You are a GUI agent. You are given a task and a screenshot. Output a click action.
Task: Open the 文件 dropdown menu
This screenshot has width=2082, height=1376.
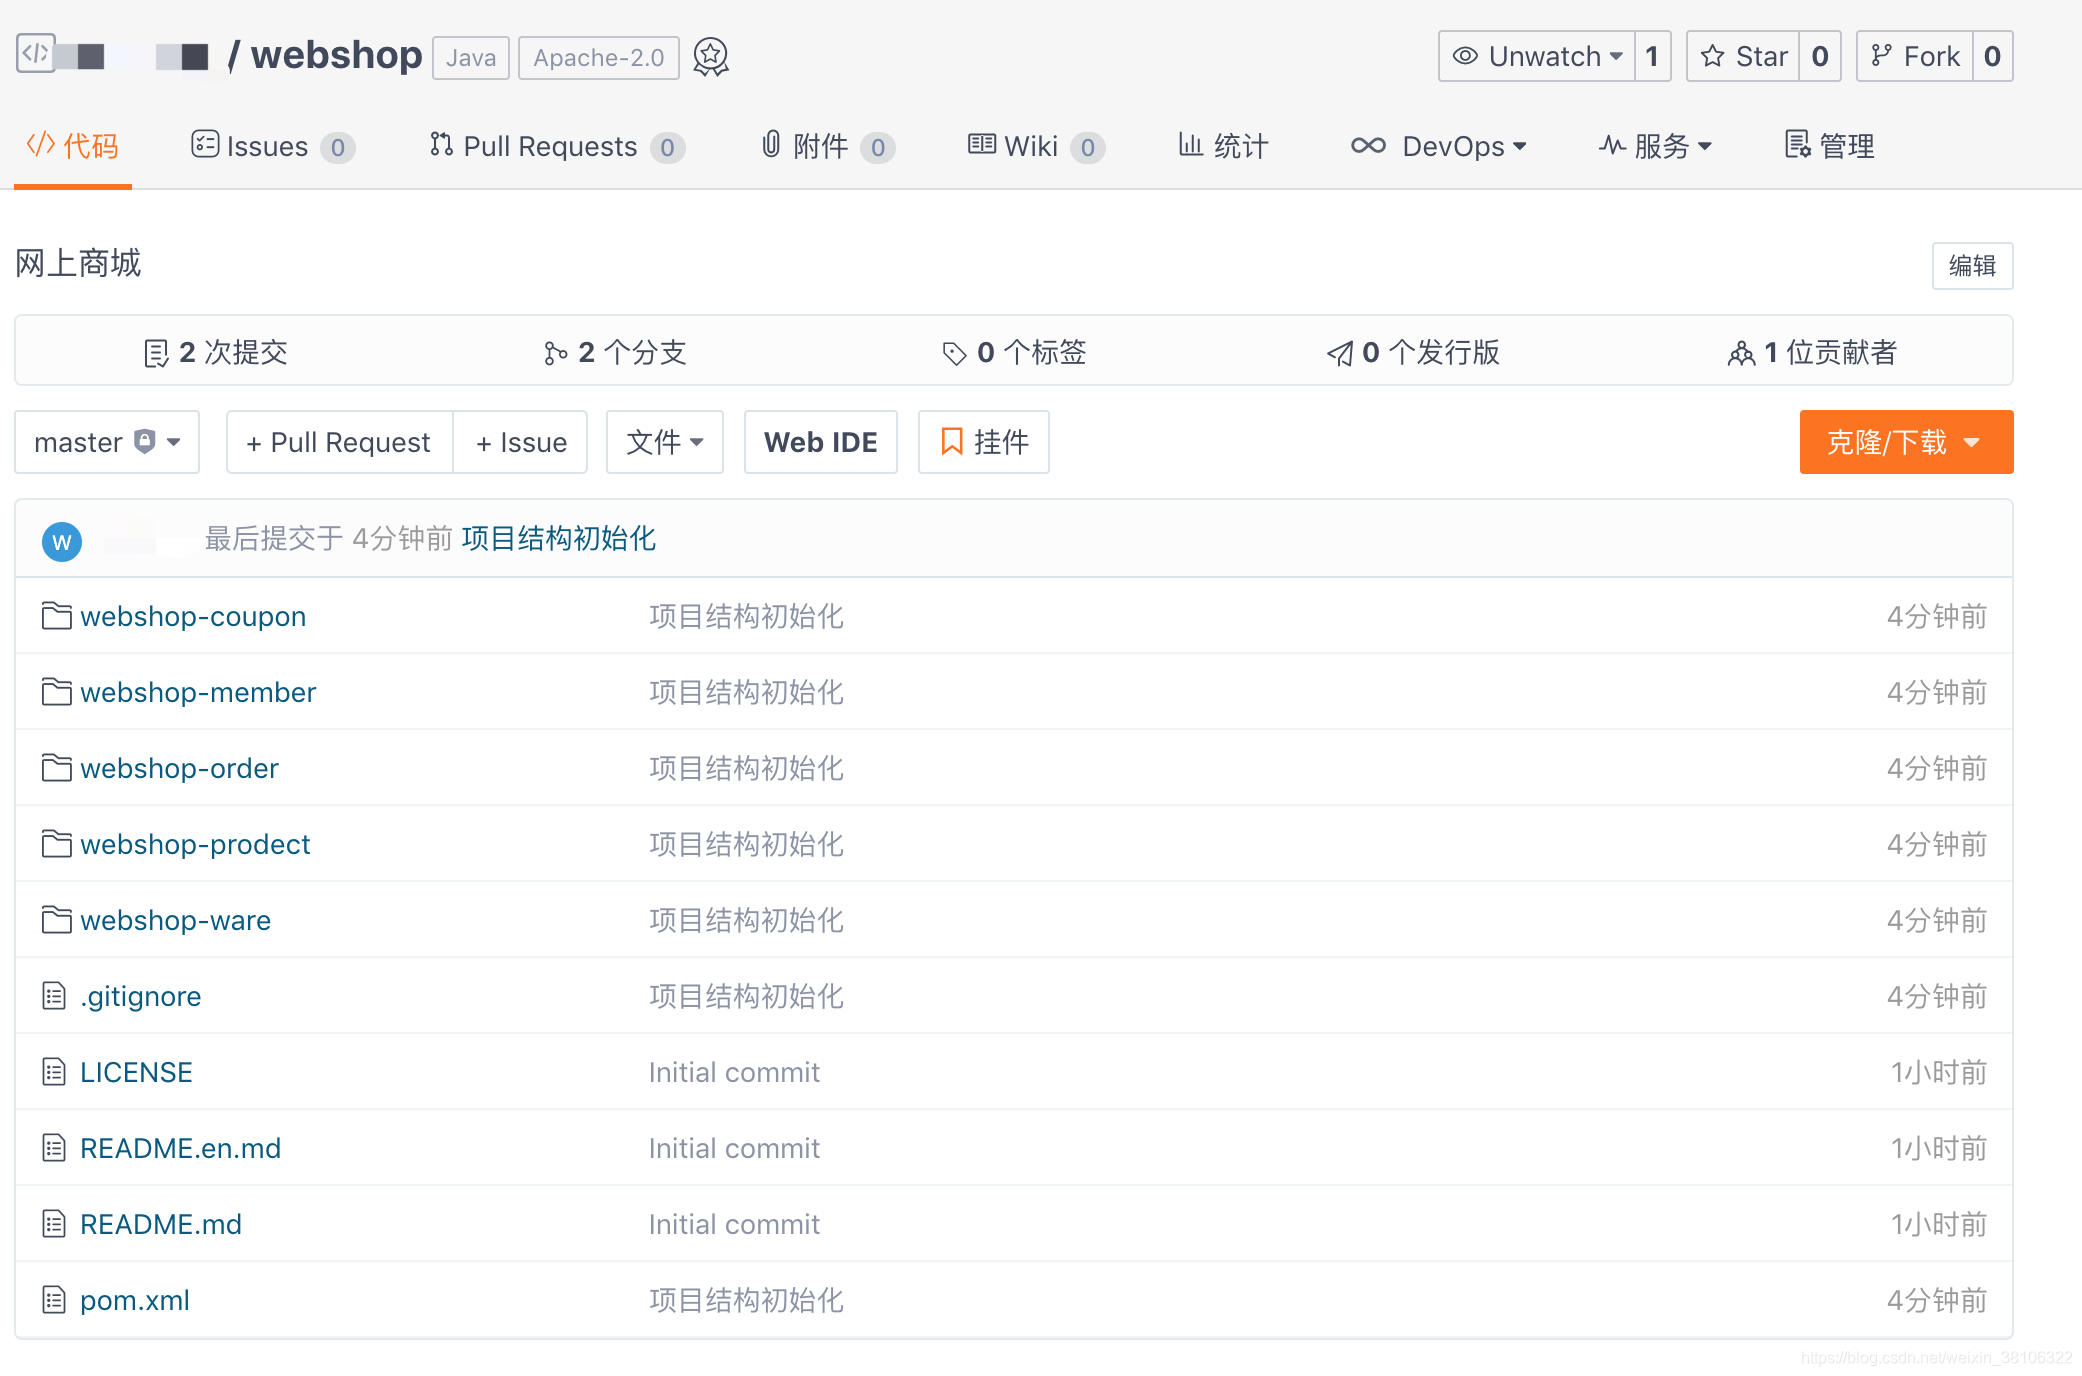(664, 442)
